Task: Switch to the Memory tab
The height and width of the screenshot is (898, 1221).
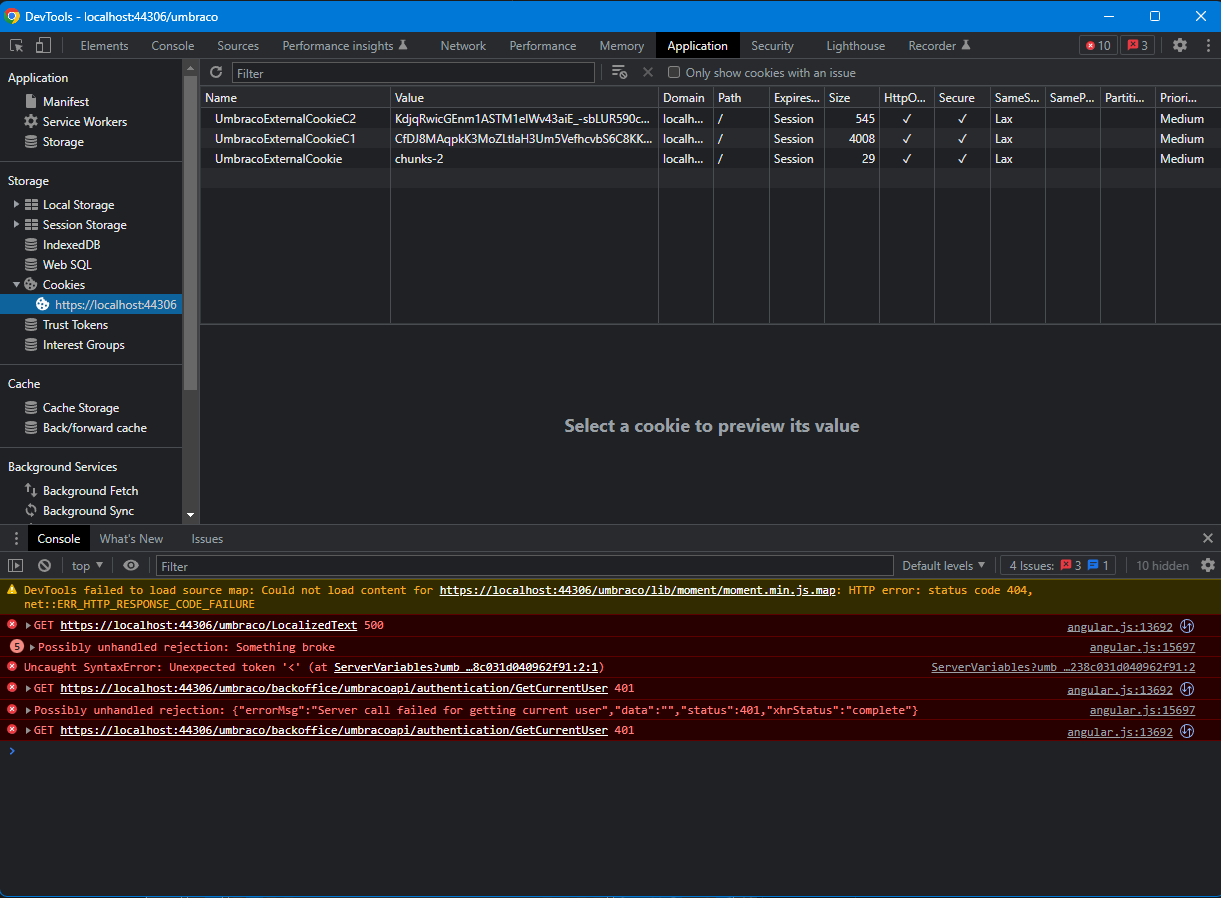Action: point(621,45)
